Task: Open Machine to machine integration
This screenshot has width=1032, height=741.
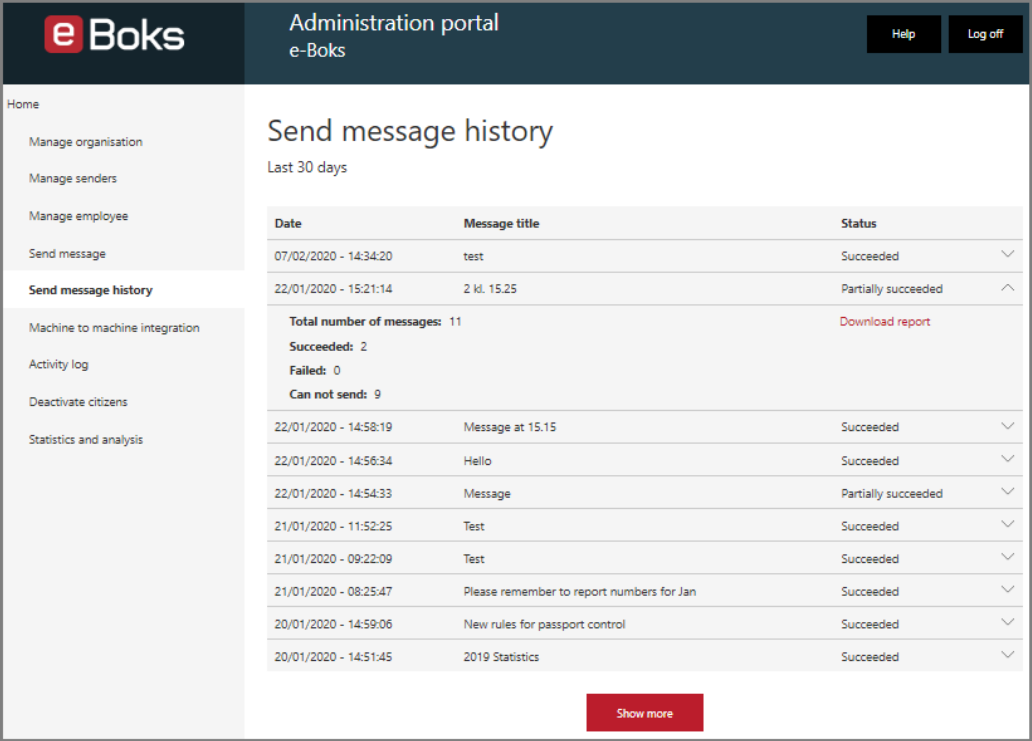Action: pyautogui.click(x=114, y=328)
